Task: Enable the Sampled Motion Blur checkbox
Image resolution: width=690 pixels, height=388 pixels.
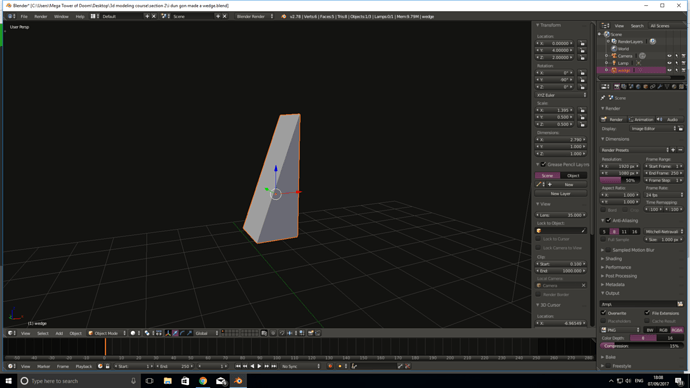Action: coord(609,250)
